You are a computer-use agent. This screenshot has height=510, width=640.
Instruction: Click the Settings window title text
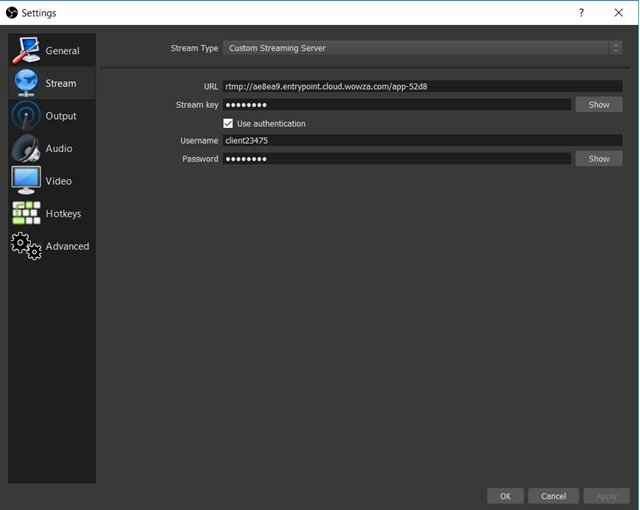pyautogui.click(x=39, y=13)
